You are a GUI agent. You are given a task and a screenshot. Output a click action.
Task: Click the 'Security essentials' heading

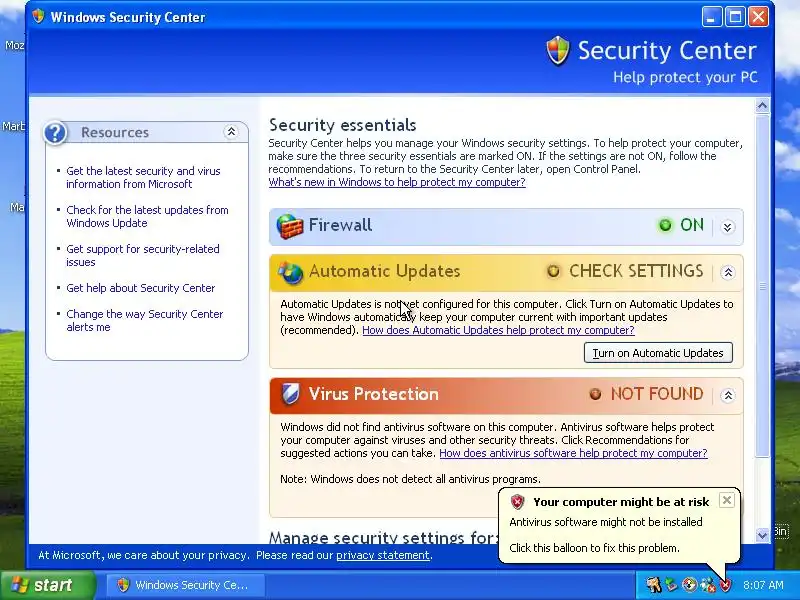coord(342,125)
